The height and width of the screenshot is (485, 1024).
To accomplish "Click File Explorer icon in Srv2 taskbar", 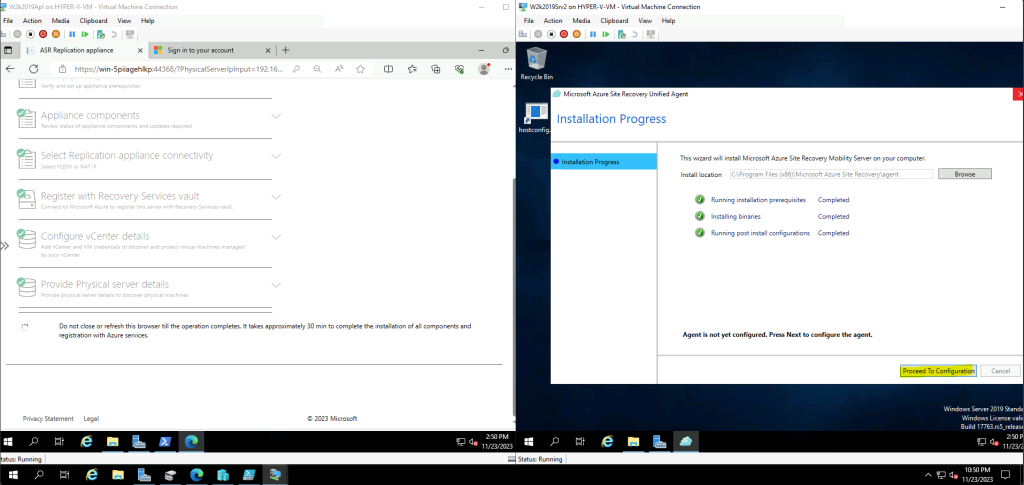I will (x=633, y=441).
